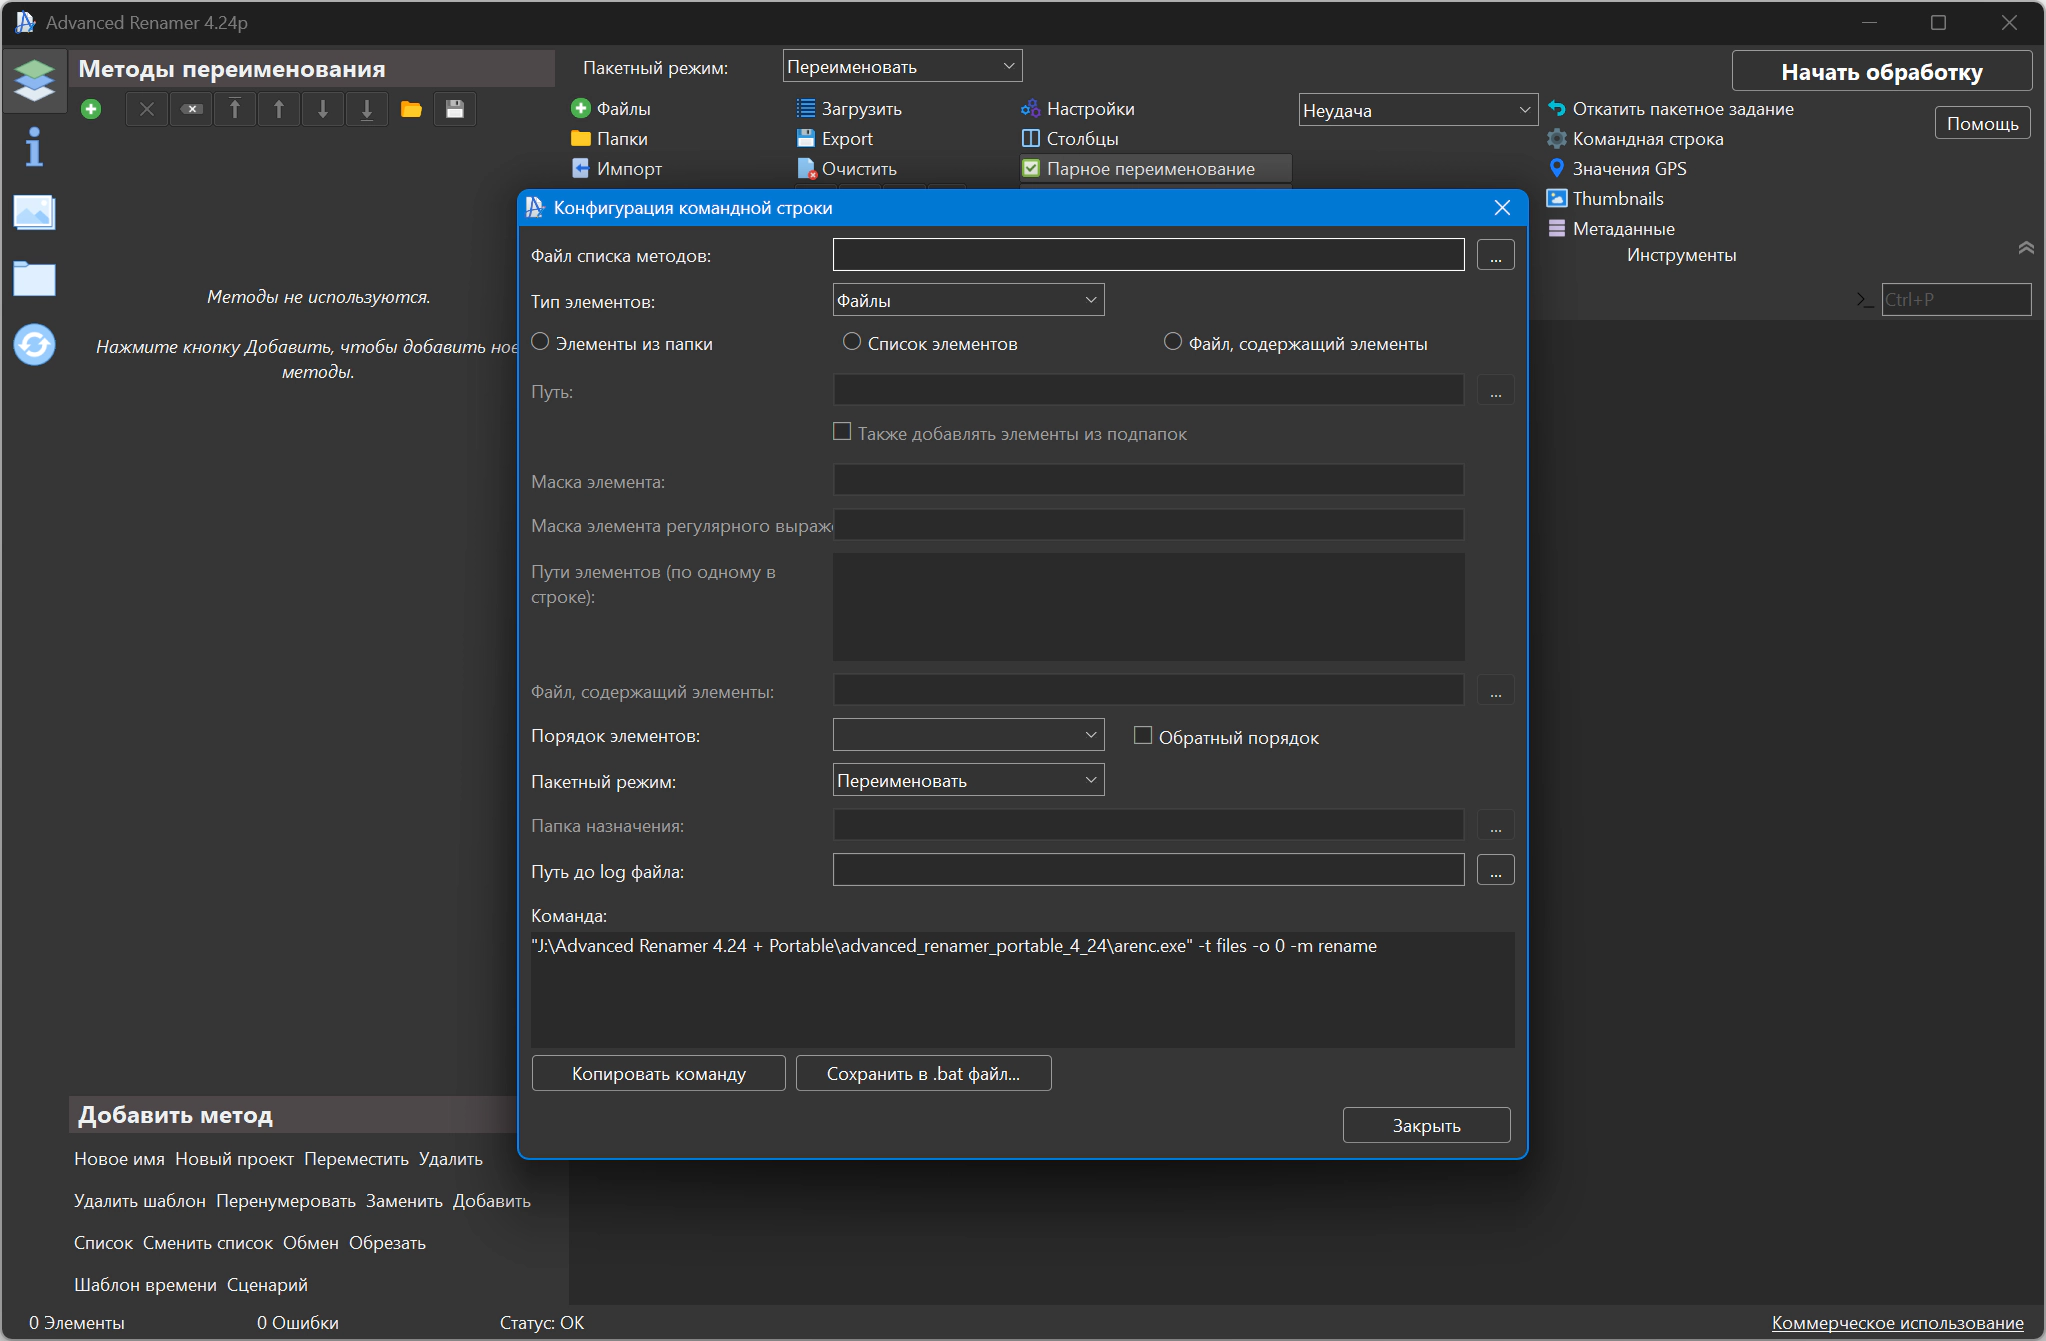Click Сохранить в .bat файл button
Image resolution: width=2046 pixels, height=1341 pixels.
coord(923,1073)
